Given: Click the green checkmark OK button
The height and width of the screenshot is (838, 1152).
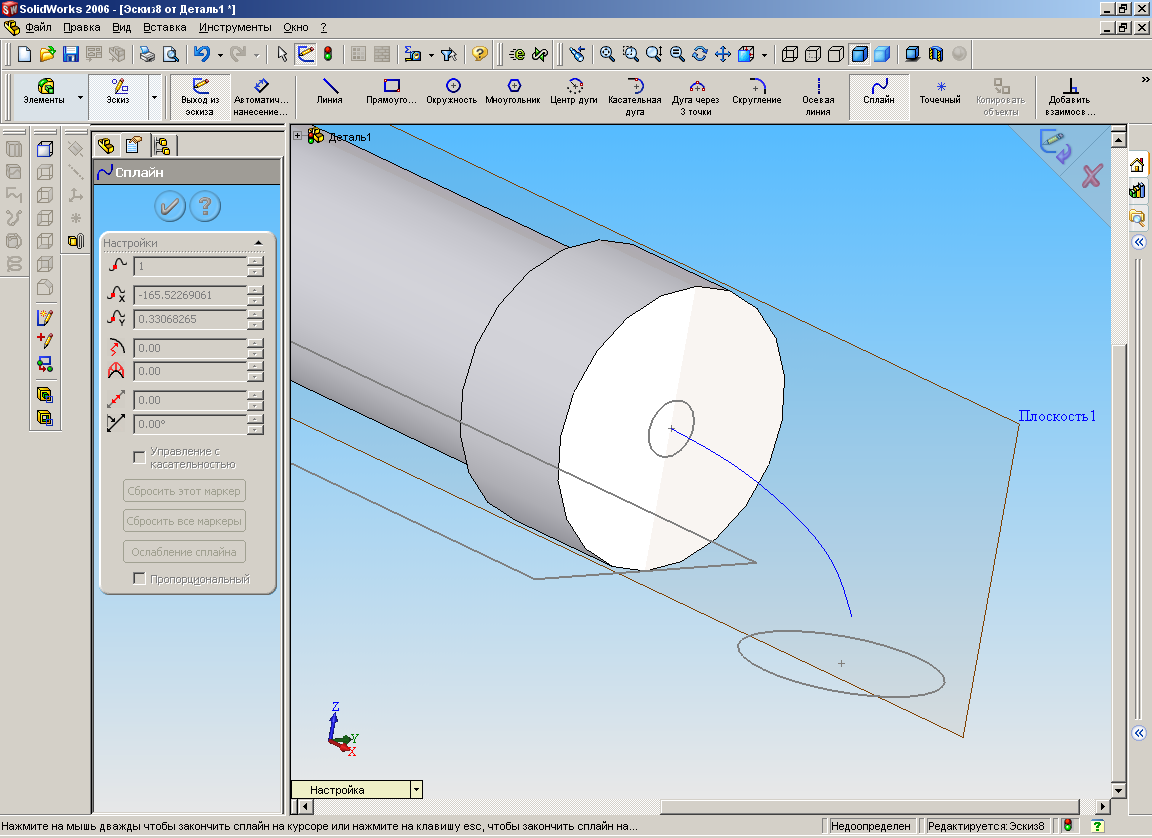Looking at the screenshot, I should 169,206.
